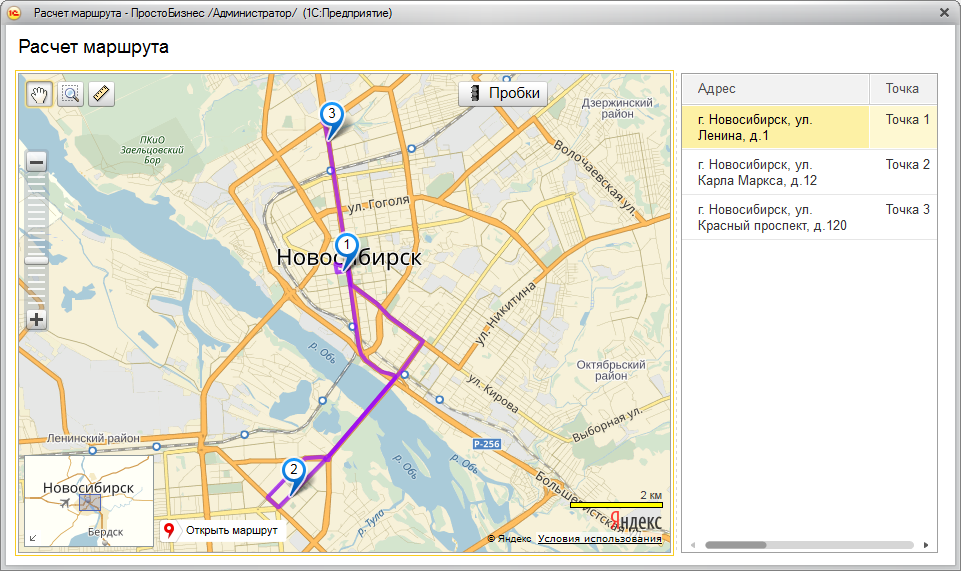Viewport: 961px width, 571px height.
Task: Click route marker number 1 on map
Action: pos(346,247)
